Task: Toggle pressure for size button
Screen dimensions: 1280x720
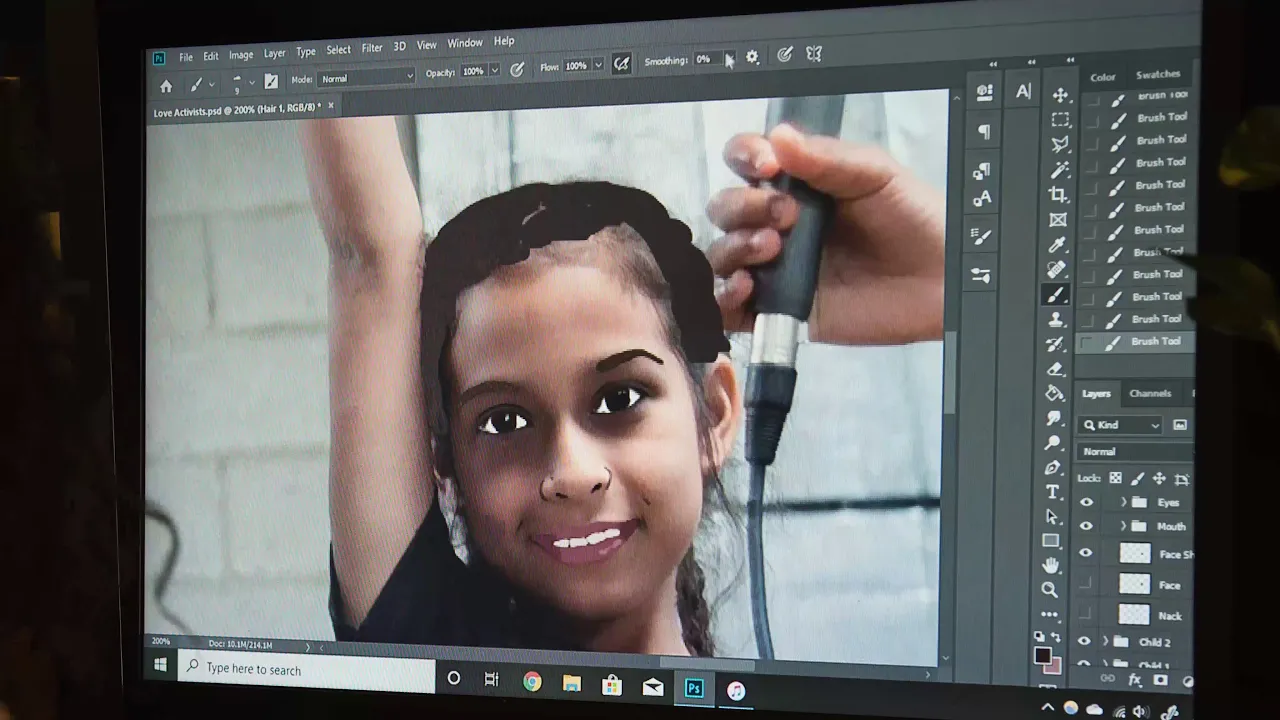Action: coord(785,55)
